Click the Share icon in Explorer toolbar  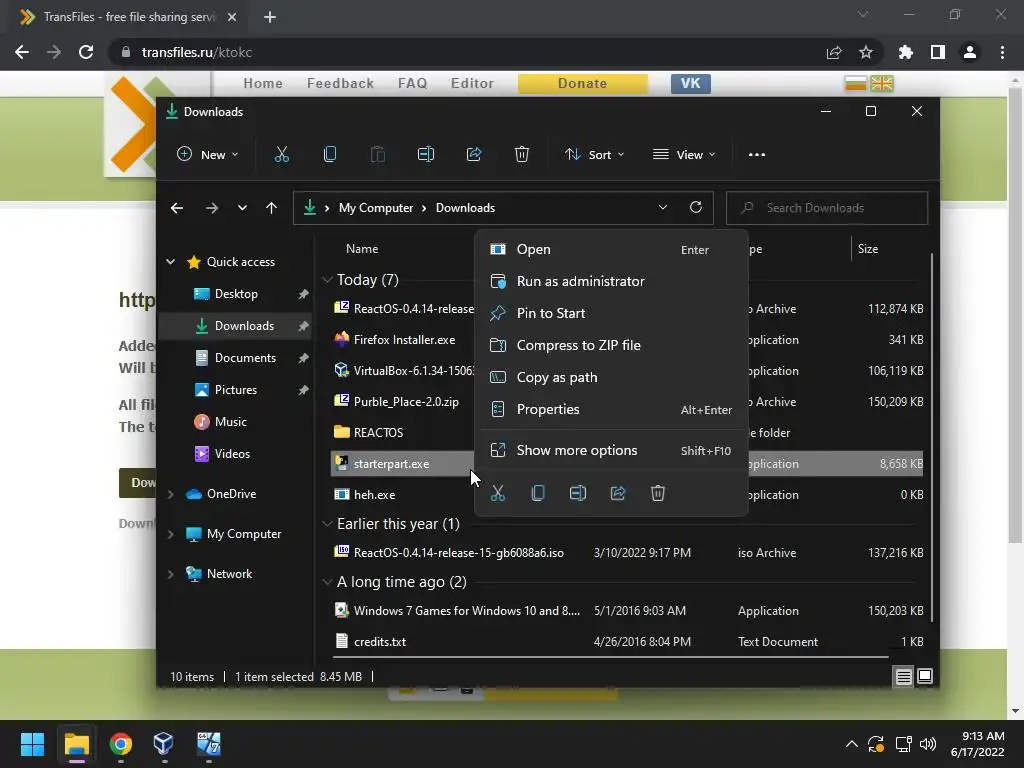point(473,155)
